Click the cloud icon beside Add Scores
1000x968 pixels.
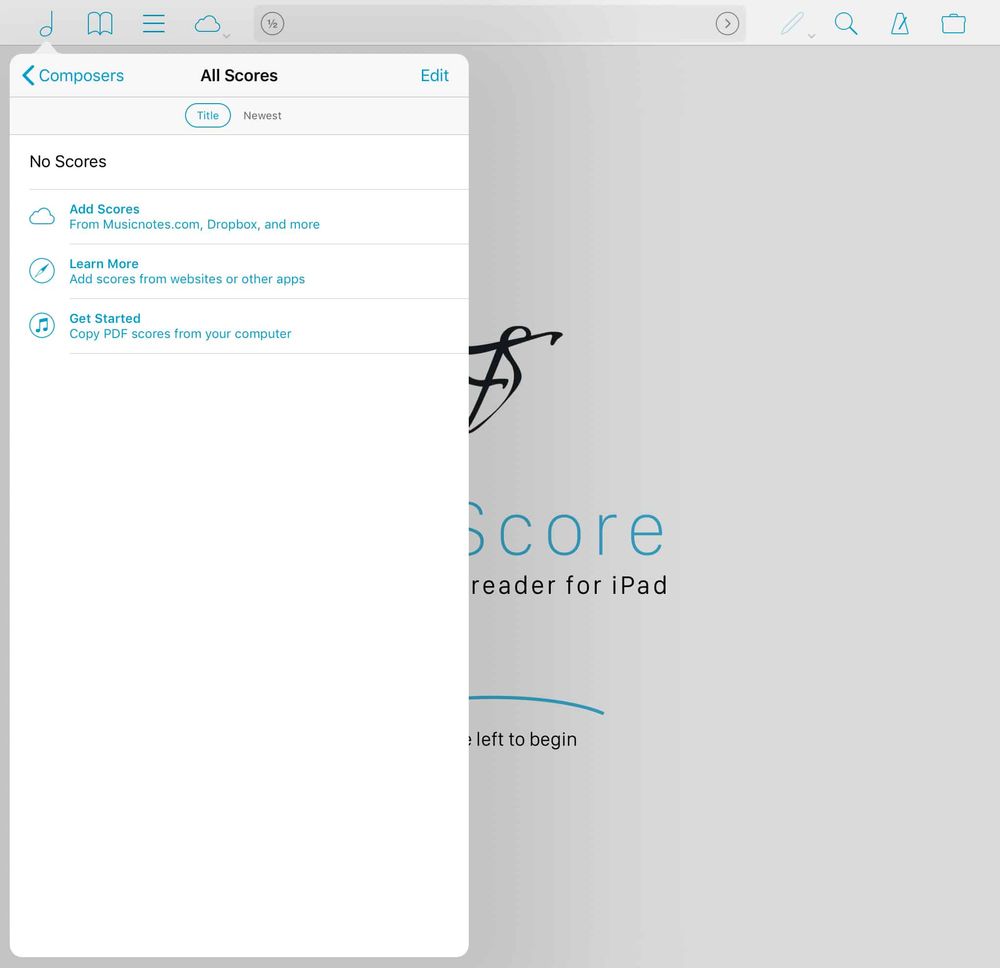(42, 217)
